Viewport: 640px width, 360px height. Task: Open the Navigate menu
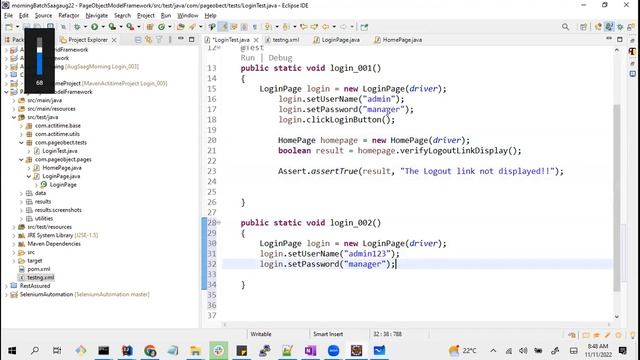[x=97, y=16]
